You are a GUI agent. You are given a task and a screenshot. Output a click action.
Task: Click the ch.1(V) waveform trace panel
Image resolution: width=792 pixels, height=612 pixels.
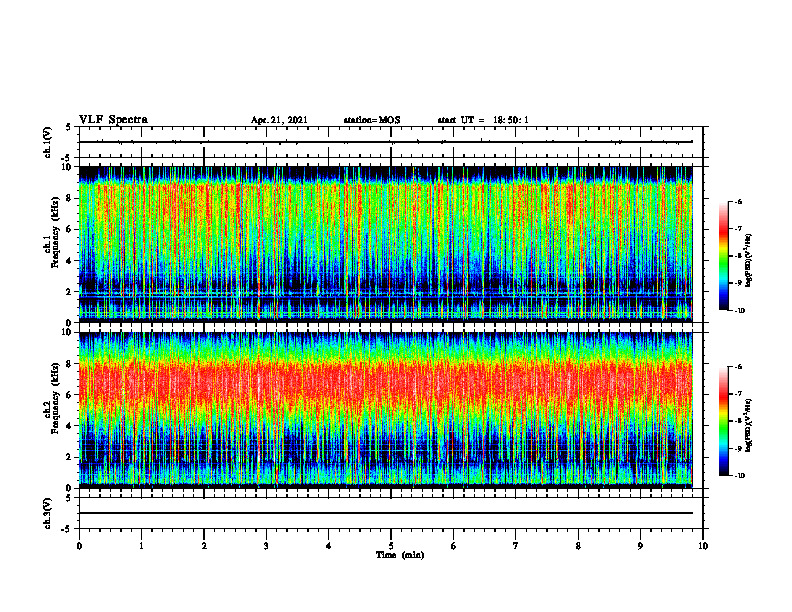[391, 142]
